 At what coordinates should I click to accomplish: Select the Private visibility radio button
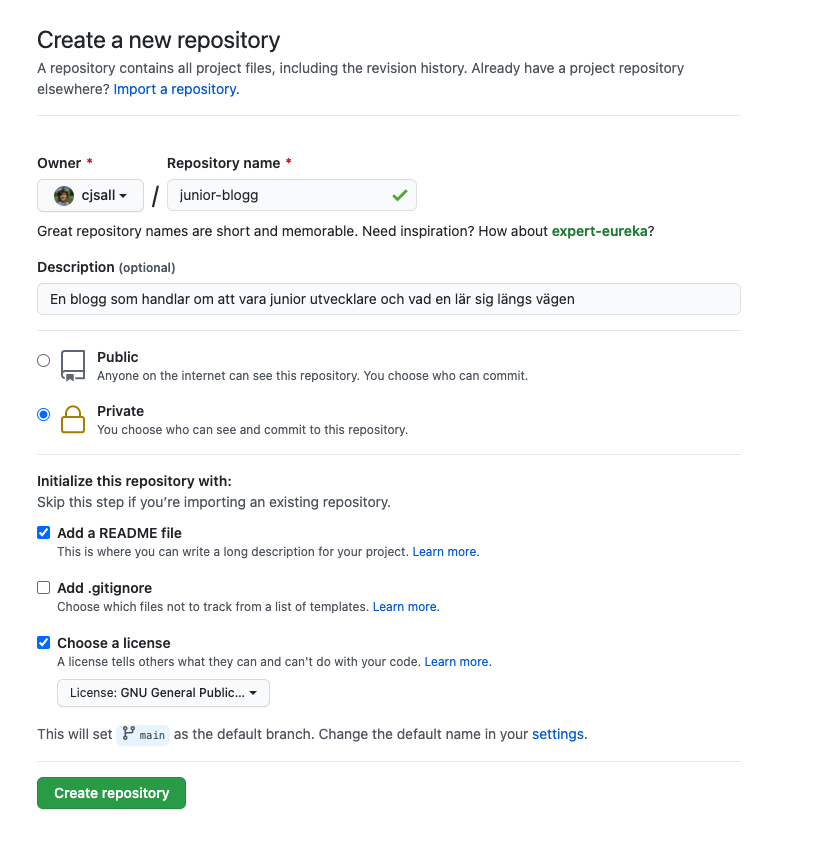(x=43, y=415)
